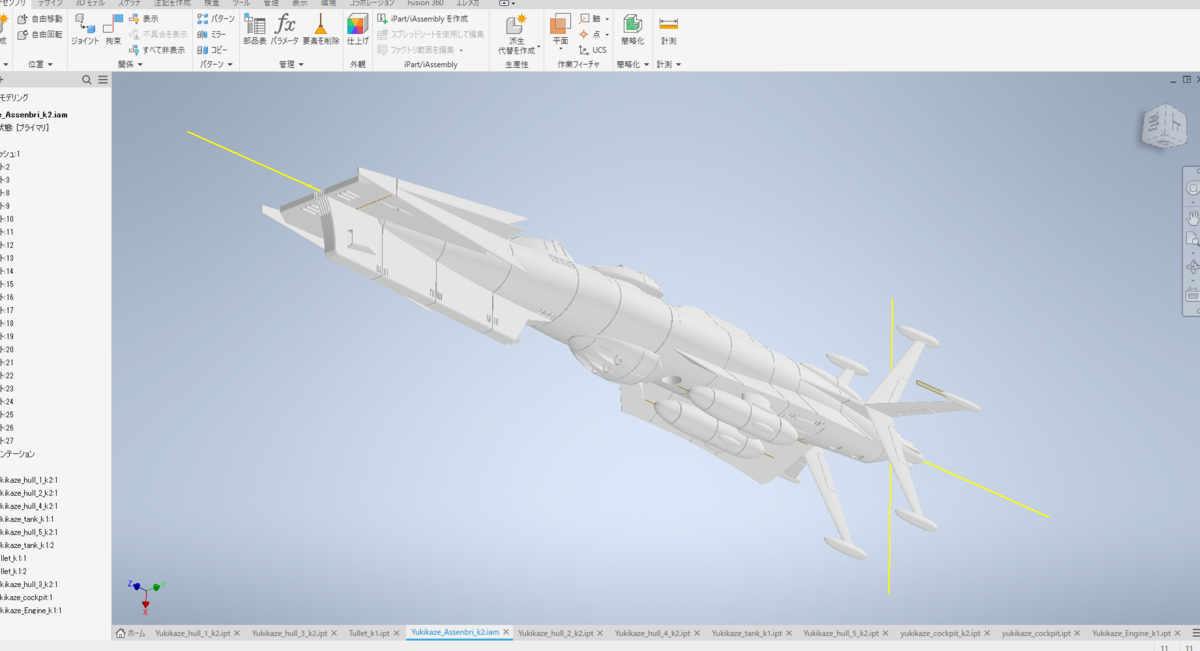Select Yukikaze_Engine_k:1:1 in browser tree
This screenshot has width=1200, height=651.
(x=31, y=610)
